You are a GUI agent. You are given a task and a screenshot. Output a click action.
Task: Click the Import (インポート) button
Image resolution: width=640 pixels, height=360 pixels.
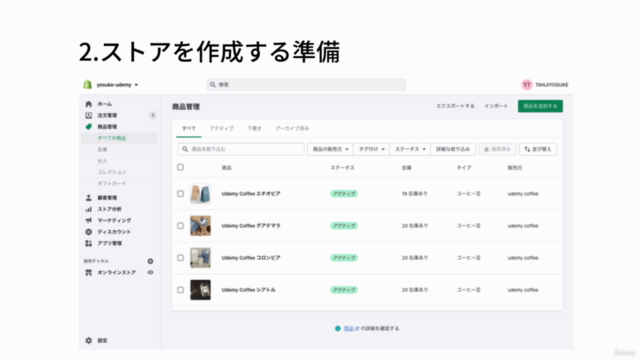[496, 106]
